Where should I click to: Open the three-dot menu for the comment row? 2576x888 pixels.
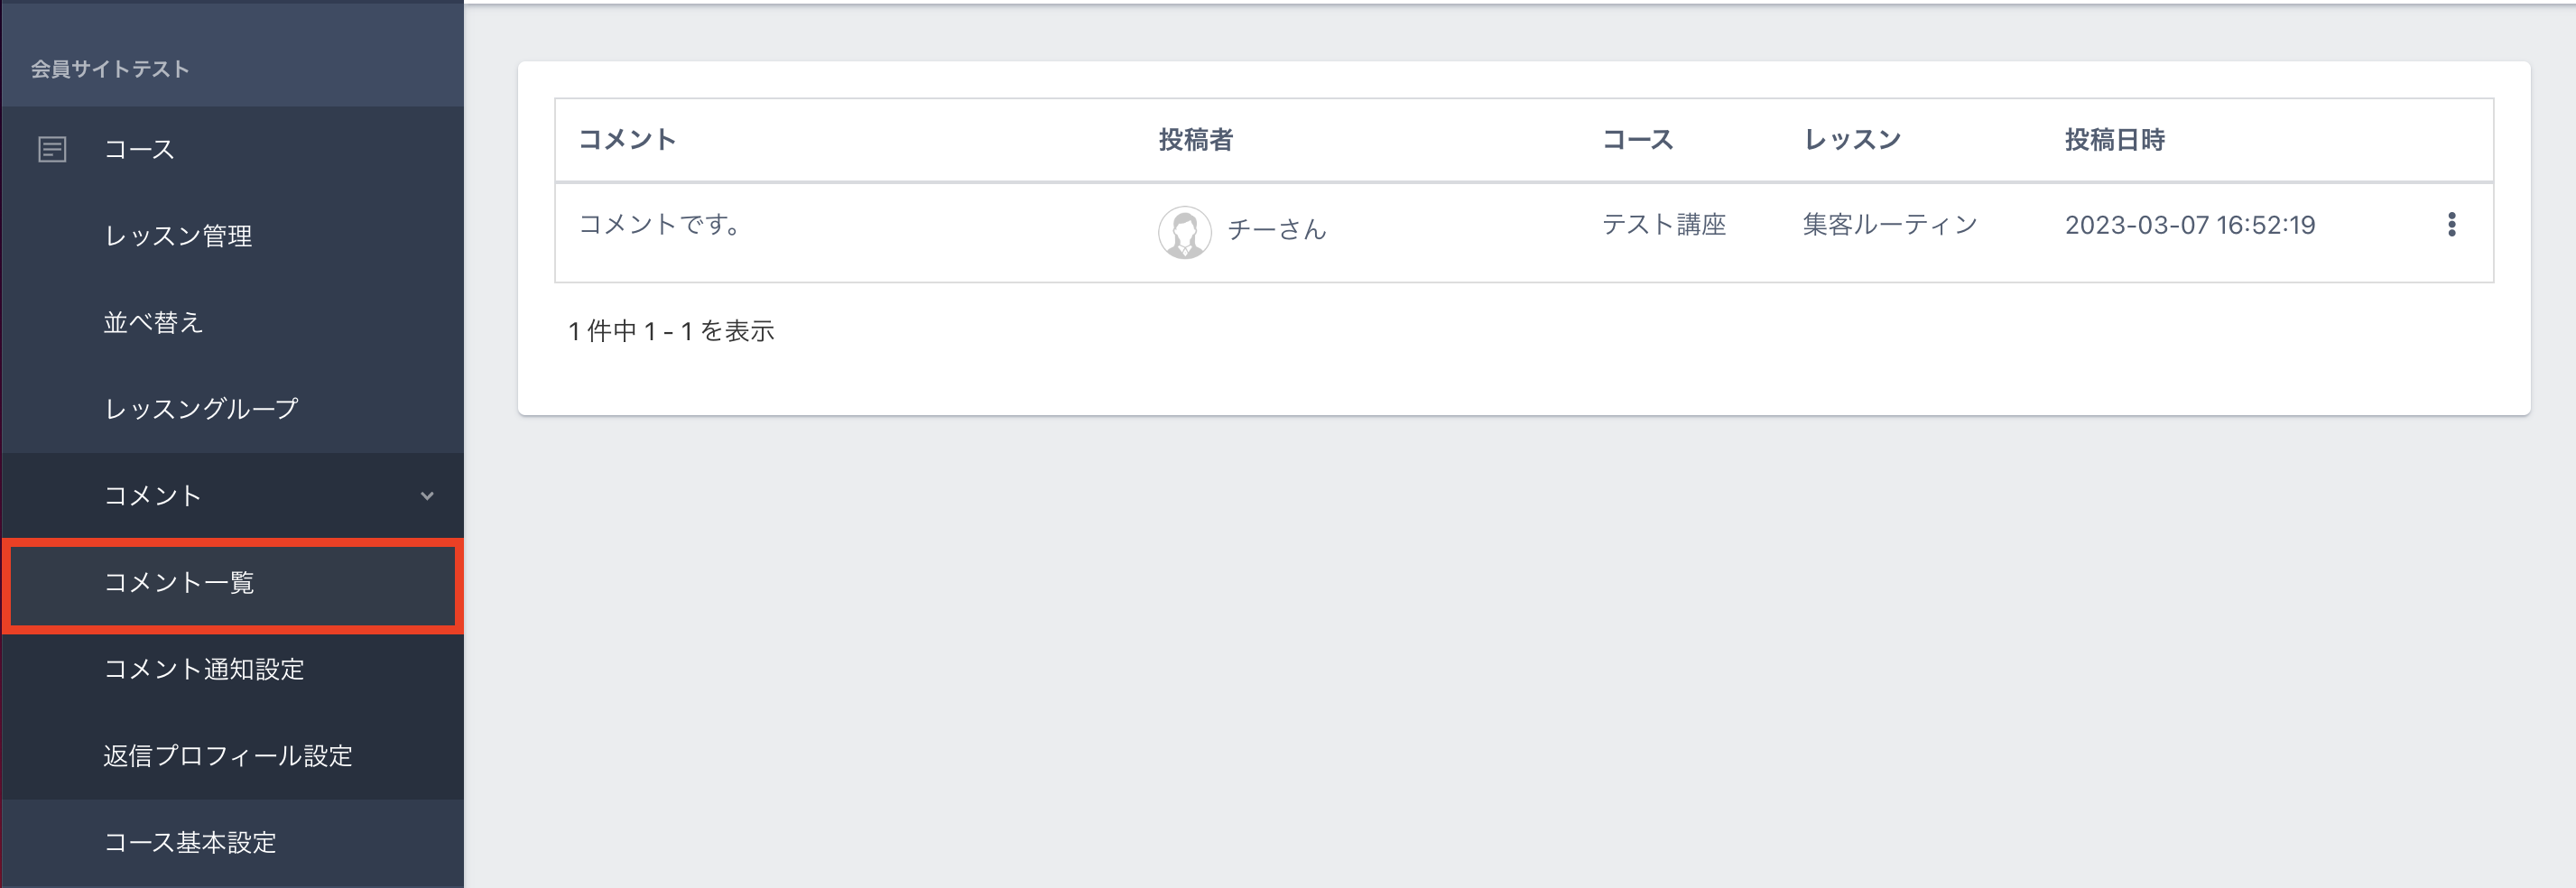click(x=2450, y=225)
